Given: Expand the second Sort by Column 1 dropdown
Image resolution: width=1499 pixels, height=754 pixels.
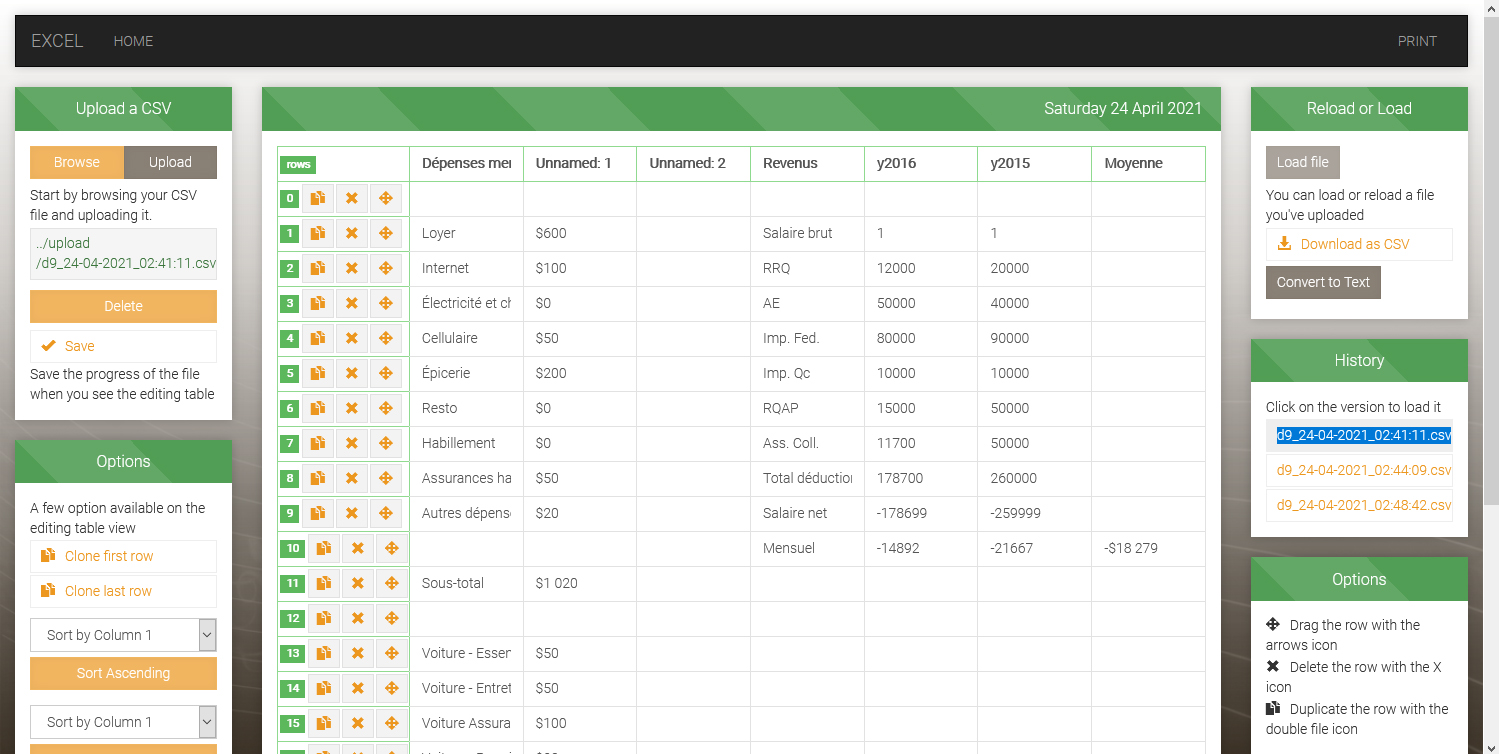Looking at the screenshot, I should pyautogui.click(x=123, y=722).
